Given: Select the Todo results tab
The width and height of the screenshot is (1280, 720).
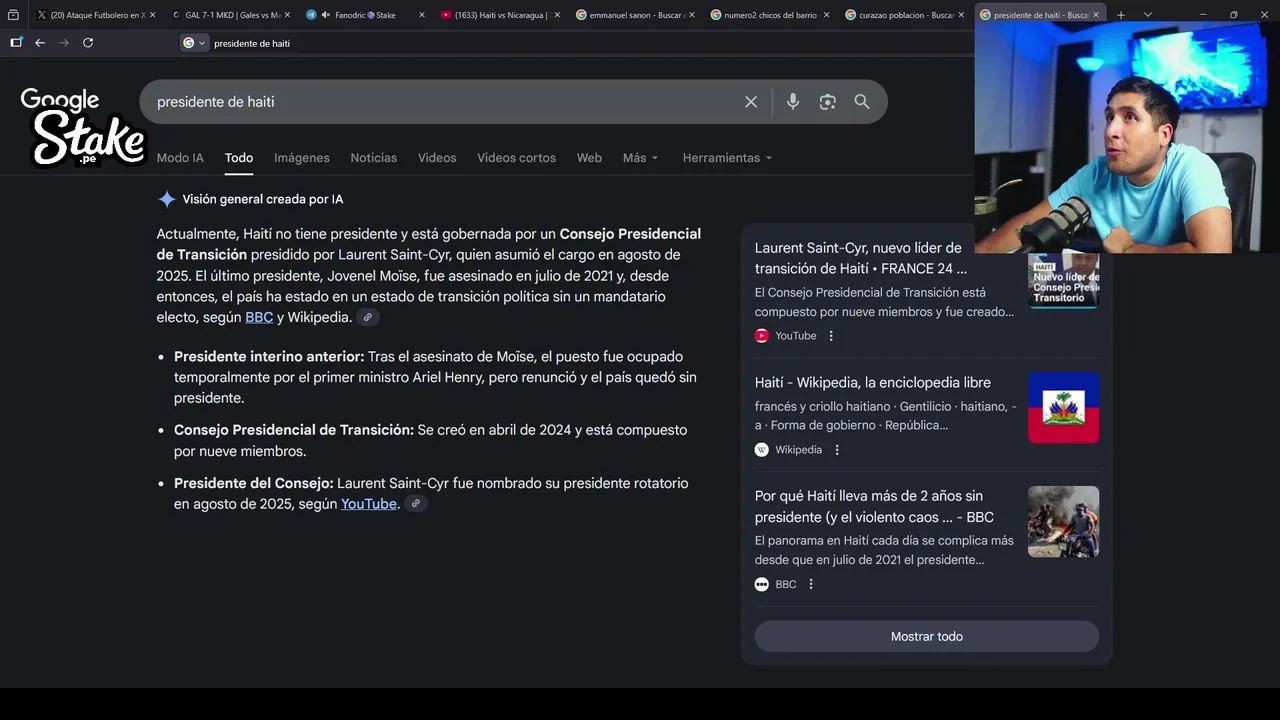Looking at the screenshot, I should (x=239, y=158).
